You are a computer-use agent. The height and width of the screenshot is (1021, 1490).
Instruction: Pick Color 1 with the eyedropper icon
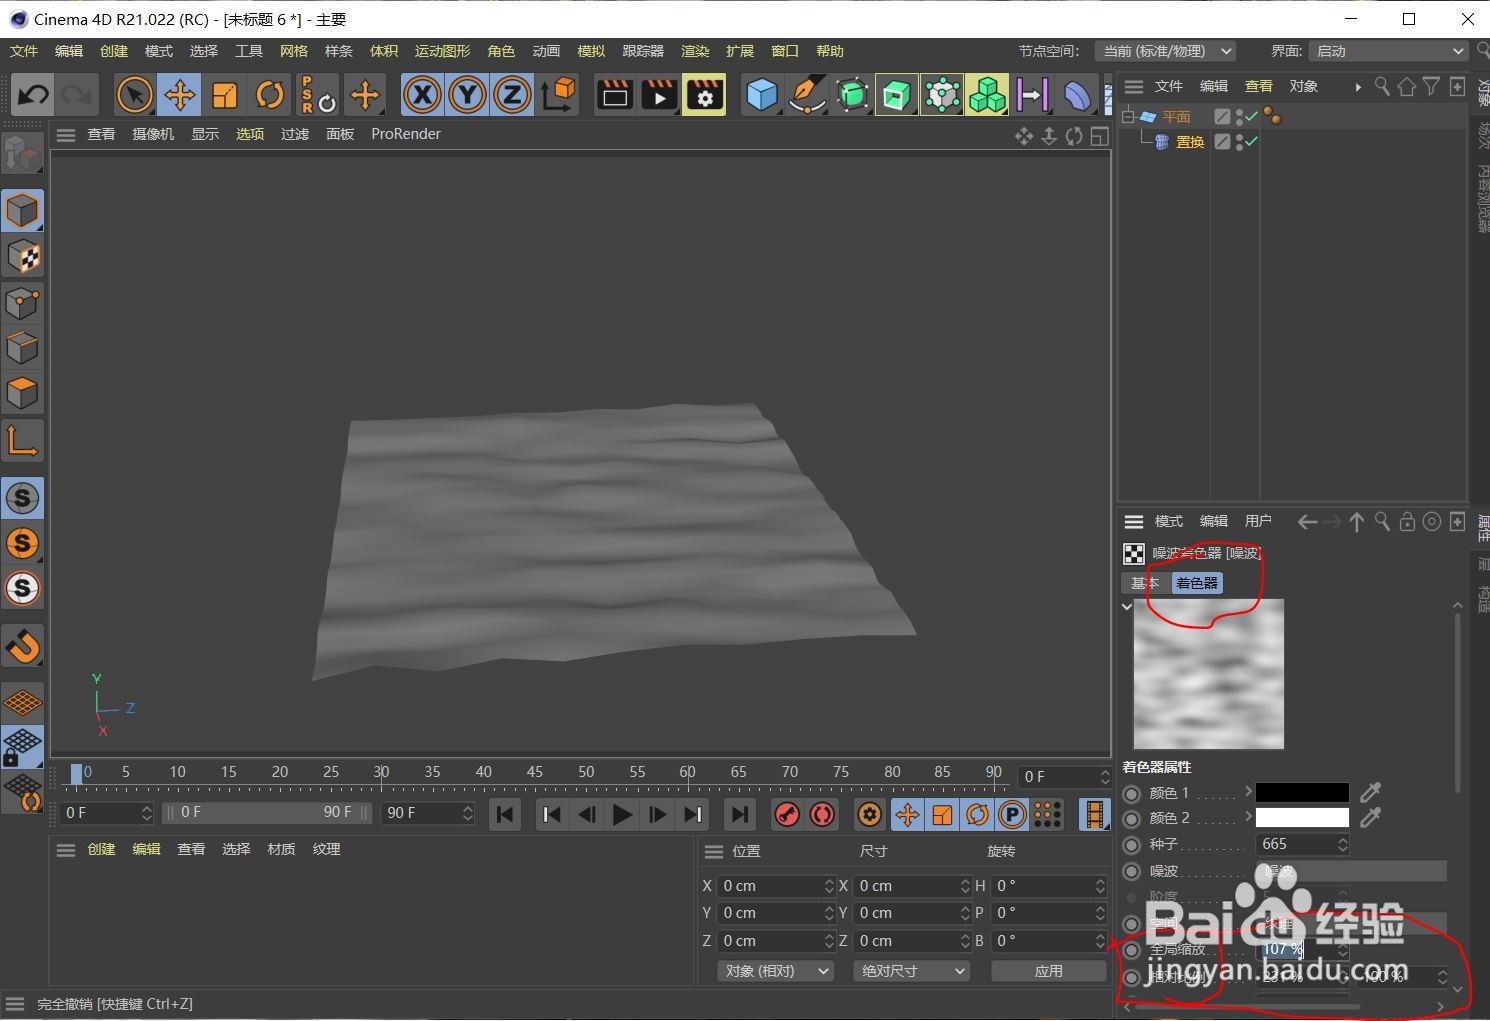click(x=1370, y=792)
